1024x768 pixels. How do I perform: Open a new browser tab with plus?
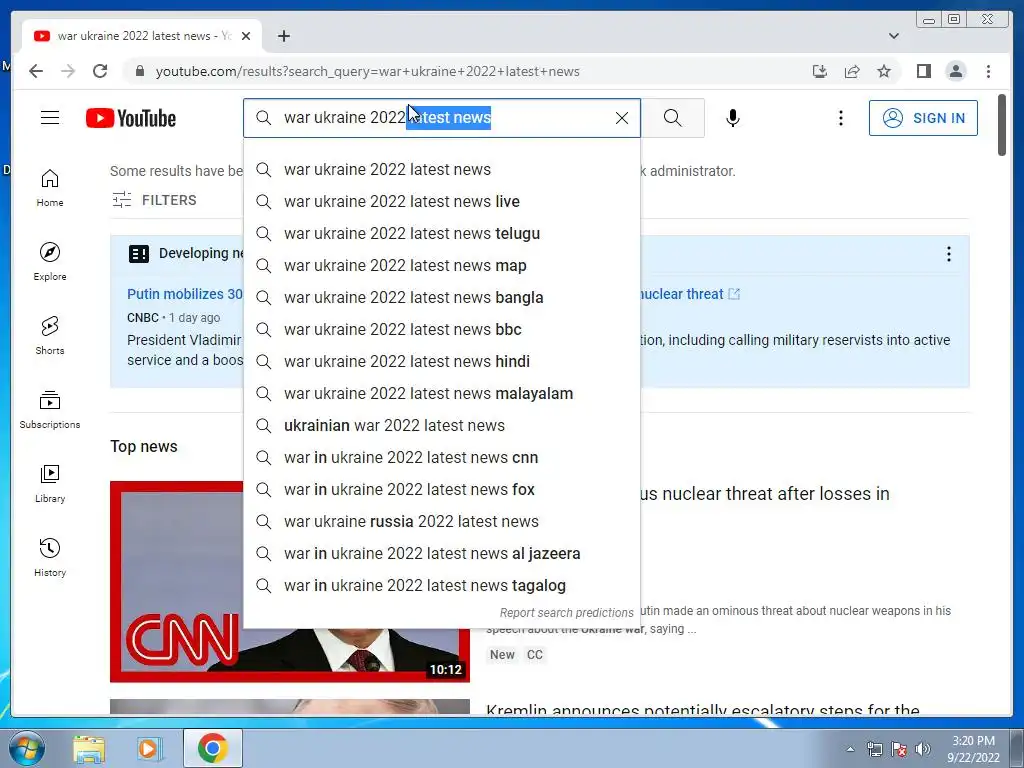283,36
